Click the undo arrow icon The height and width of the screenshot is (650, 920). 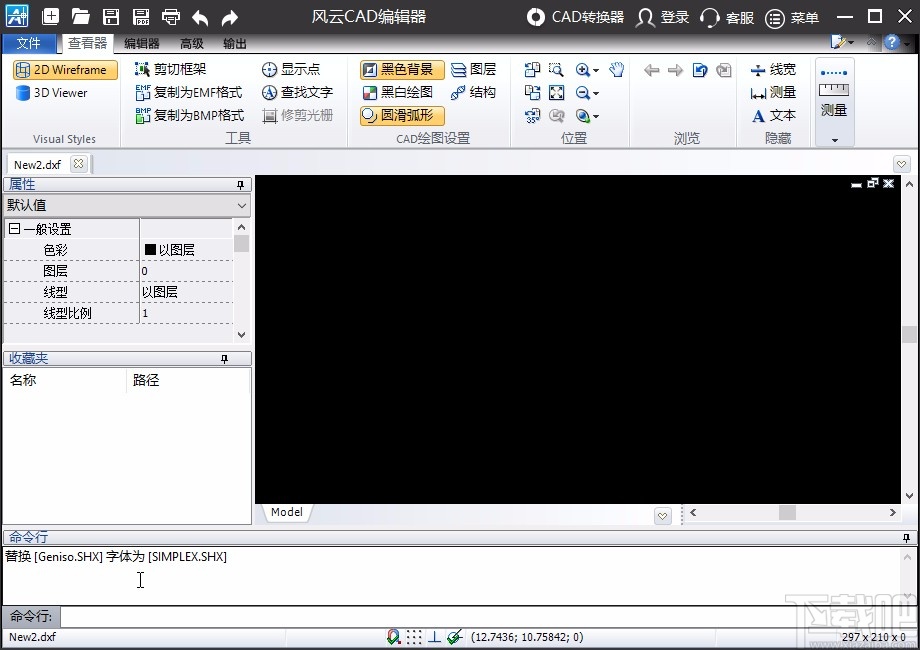click(200, 17)
